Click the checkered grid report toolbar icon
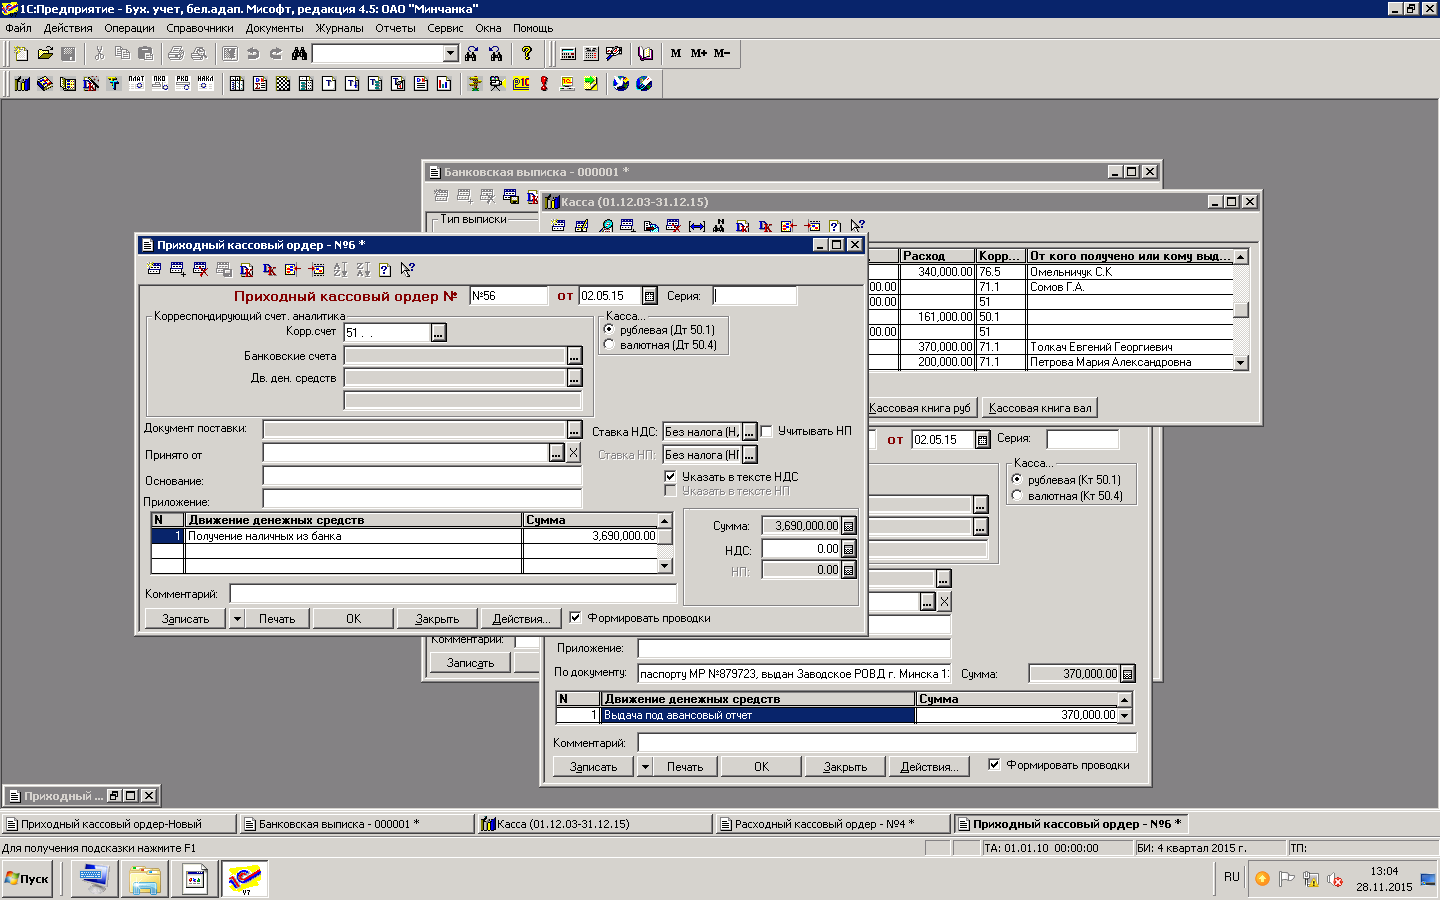This screenshot has width=1440, height=900. [x=283, y=83]
